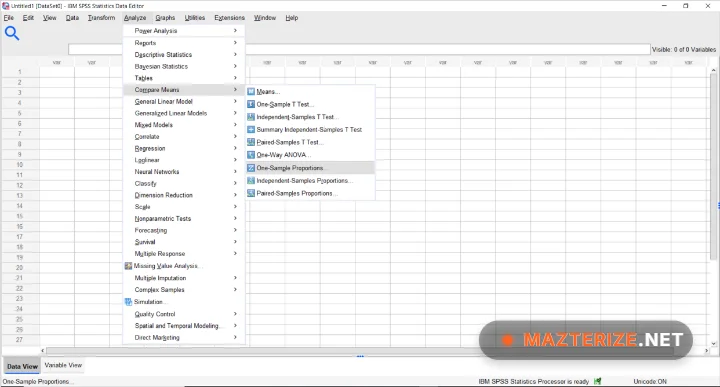The image size is (720, 387).
Task: Click the Missing Value Analysis icon
Action: pyautogui.click(x=128, y=266)
